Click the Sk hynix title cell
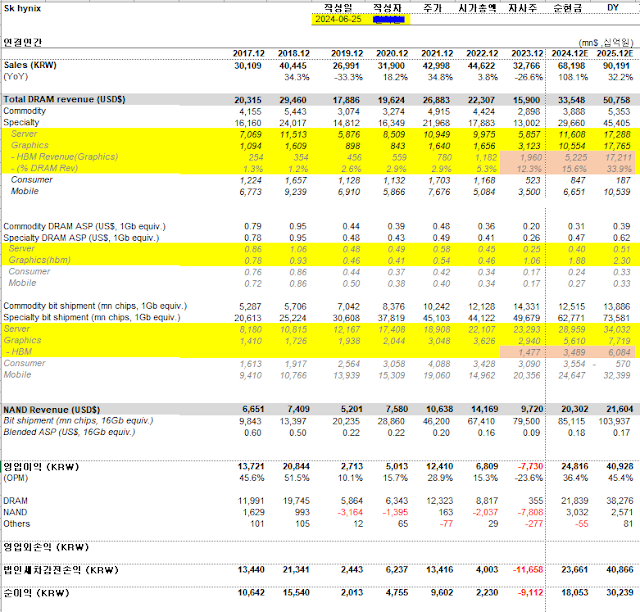640x612 pixels. pos(22,8)
